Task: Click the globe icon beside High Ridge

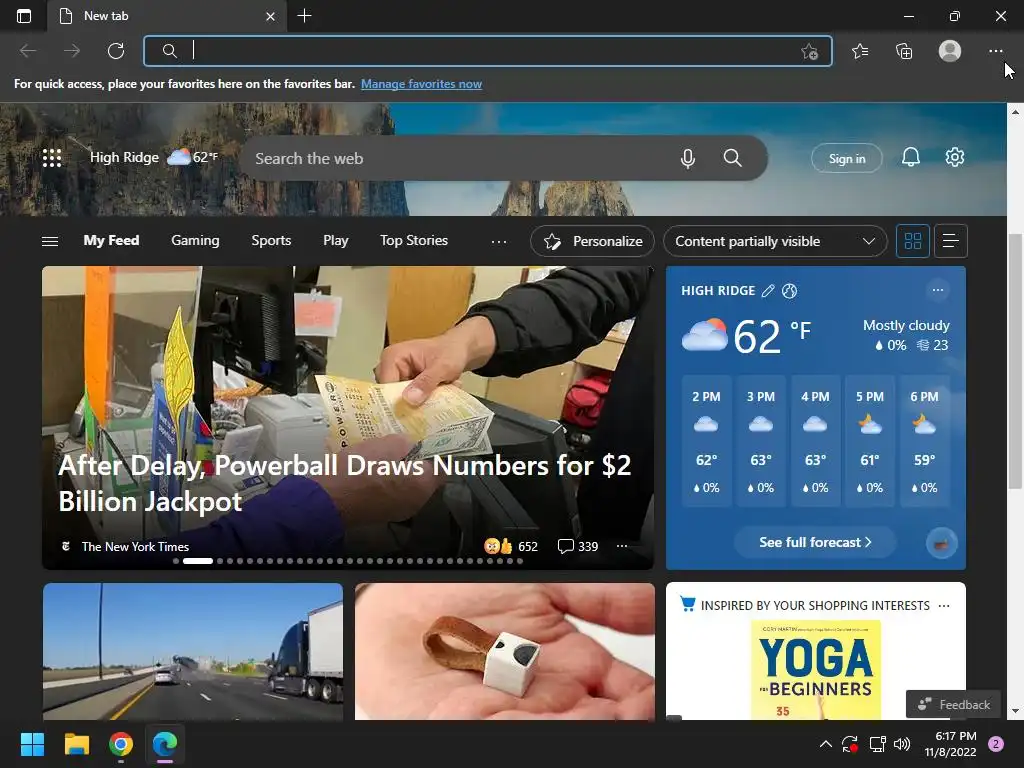Action: (x=790, y=291)
